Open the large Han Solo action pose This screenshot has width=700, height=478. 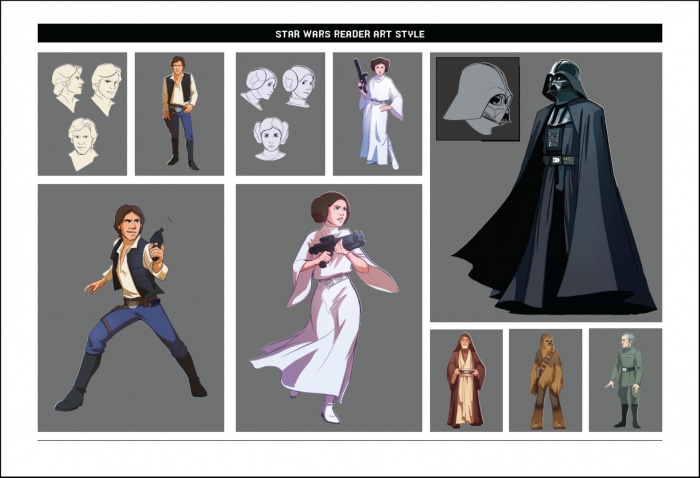pos(131,308)
